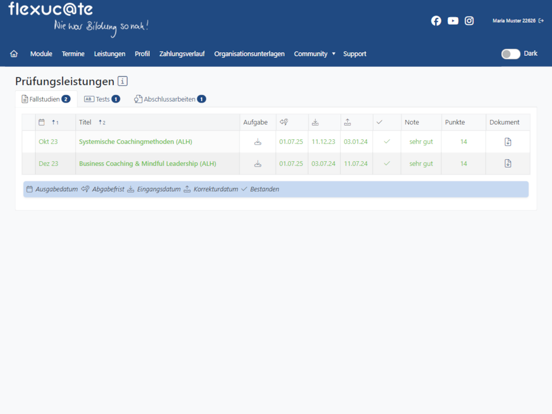Image resolution: width=552 pixels, height=414 pixels.
Task: Click Korrekturdatum in the legend bar
Action: click(x=215, y=189)
